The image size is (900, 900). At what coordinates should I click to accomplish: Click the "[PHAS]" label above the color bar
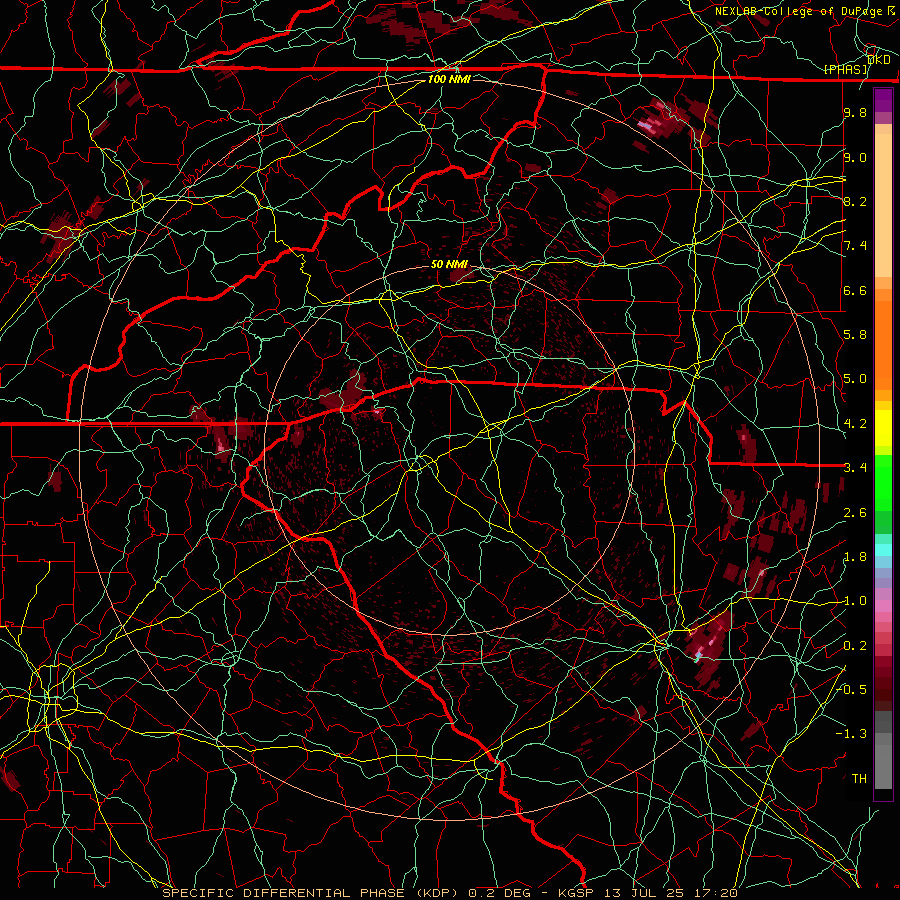(x=846, y=70)
